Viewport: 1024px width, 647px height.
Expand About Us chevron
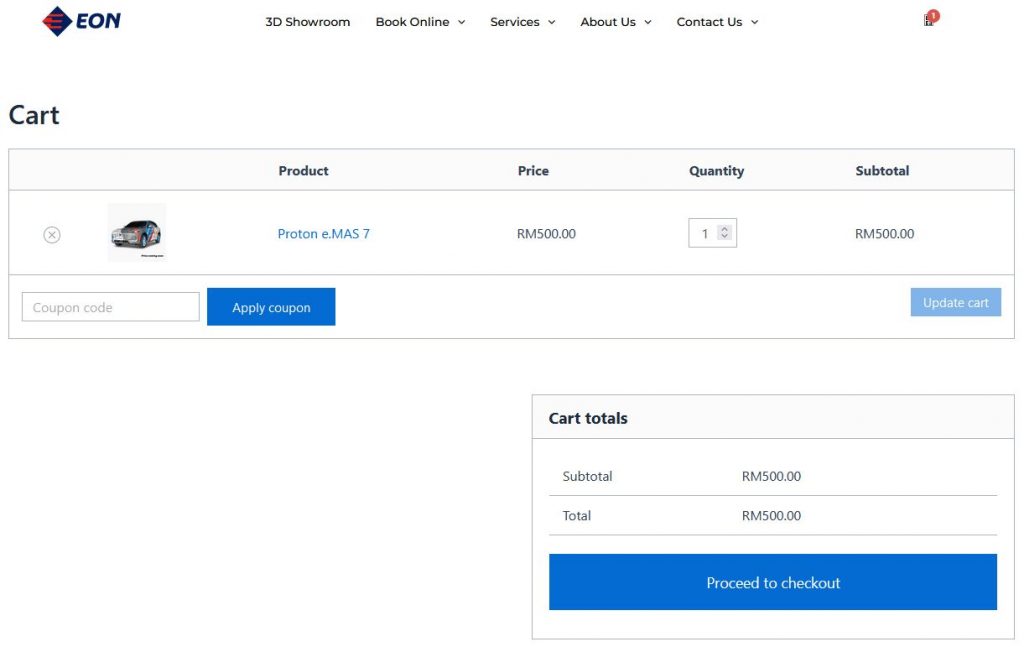tap(648, 22)
